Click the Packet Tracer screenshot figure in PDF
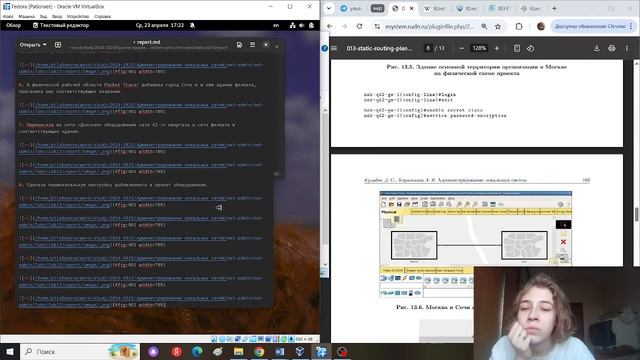The height and width of the screenshot is (360, 640). click(476, 244)
